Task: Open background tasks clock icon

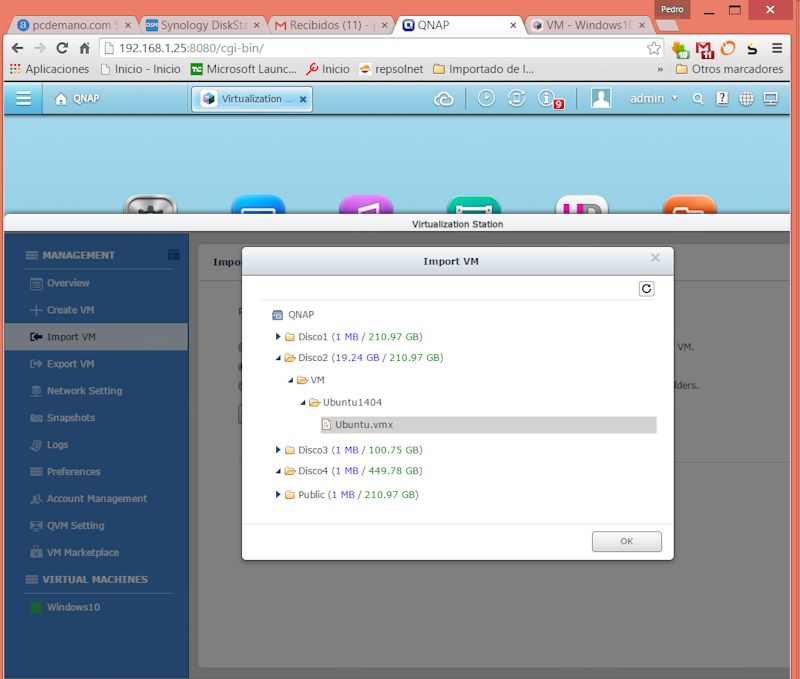Action: pos(486,98)
